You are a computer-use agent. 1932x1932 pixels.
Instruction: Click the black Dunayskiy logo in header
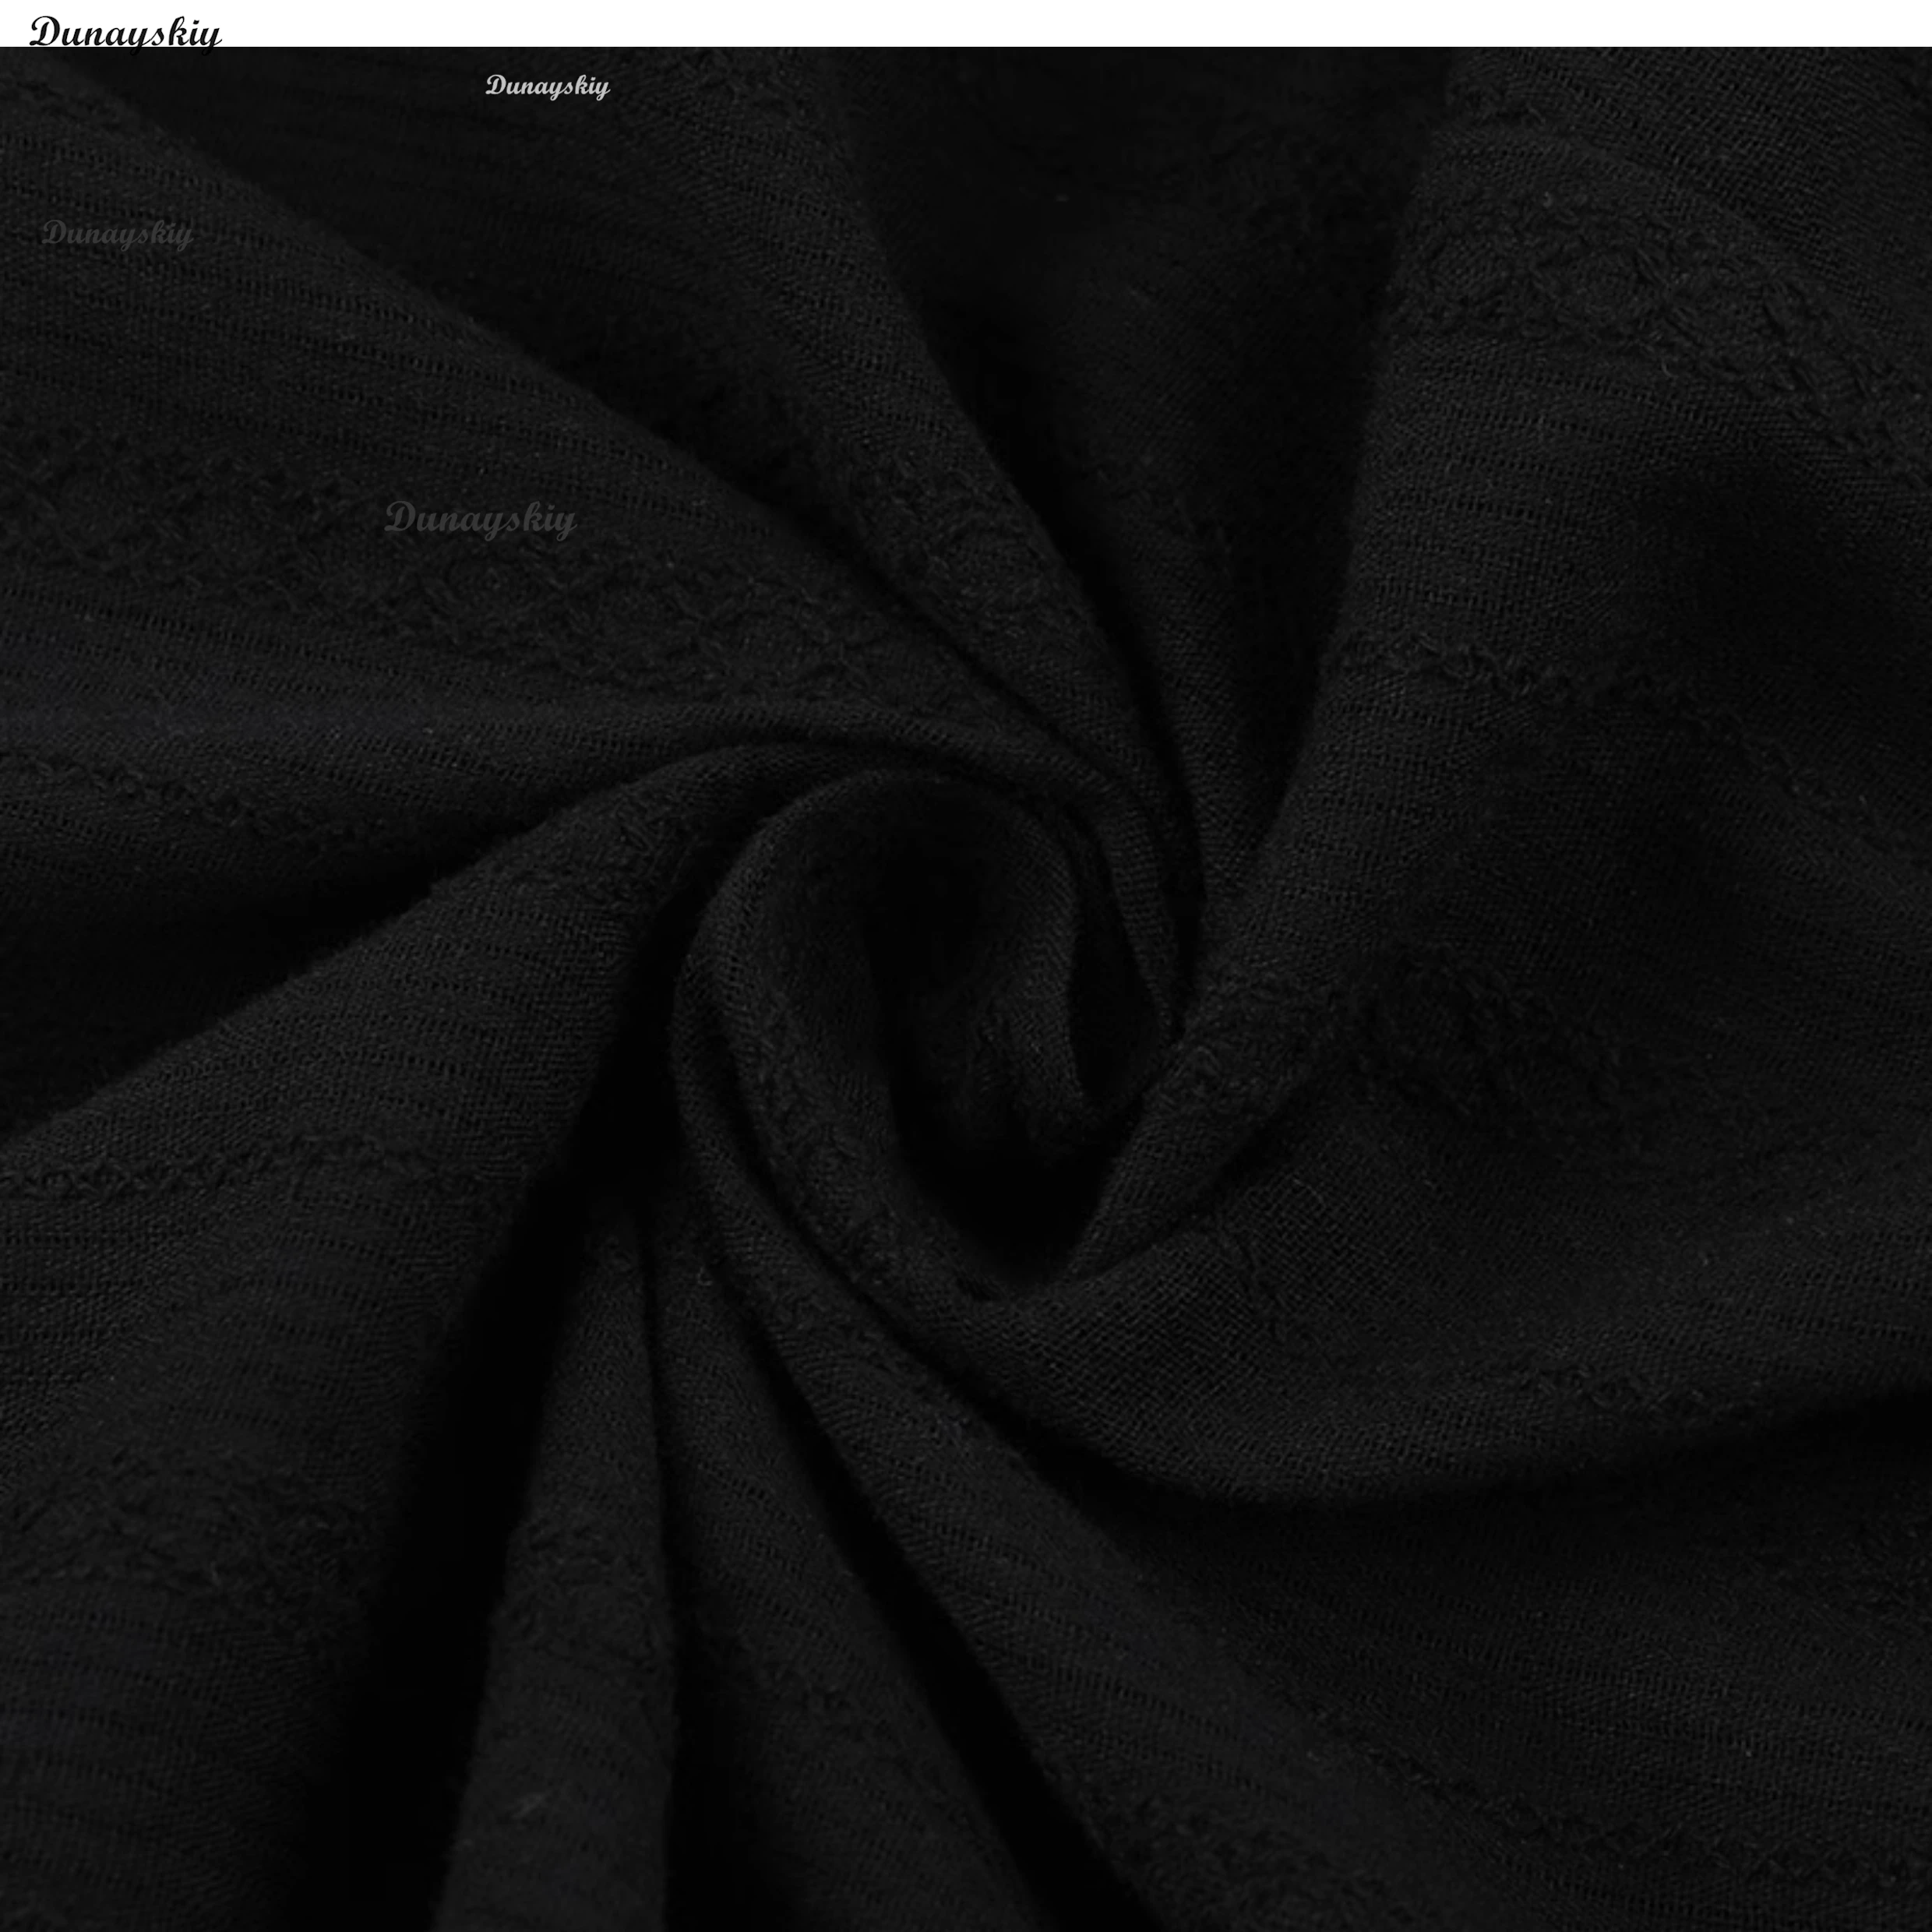pyautogui.click(x=125, y=32)
